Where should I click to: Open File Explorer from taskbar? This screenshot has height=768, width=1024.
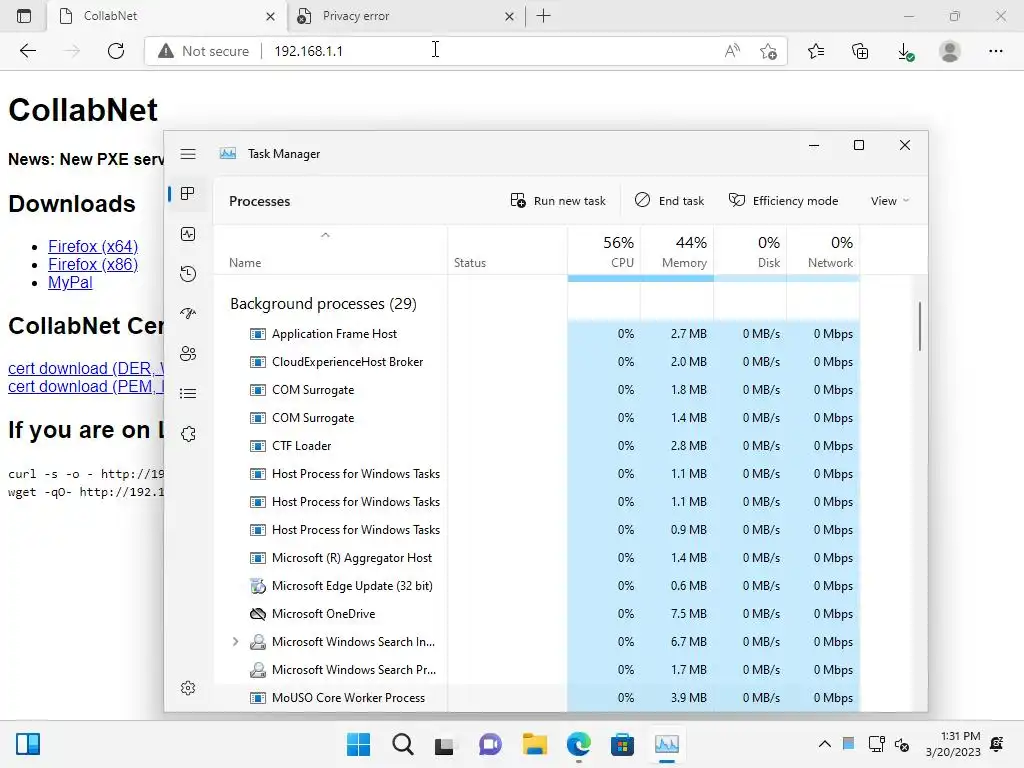coord(534,744)
